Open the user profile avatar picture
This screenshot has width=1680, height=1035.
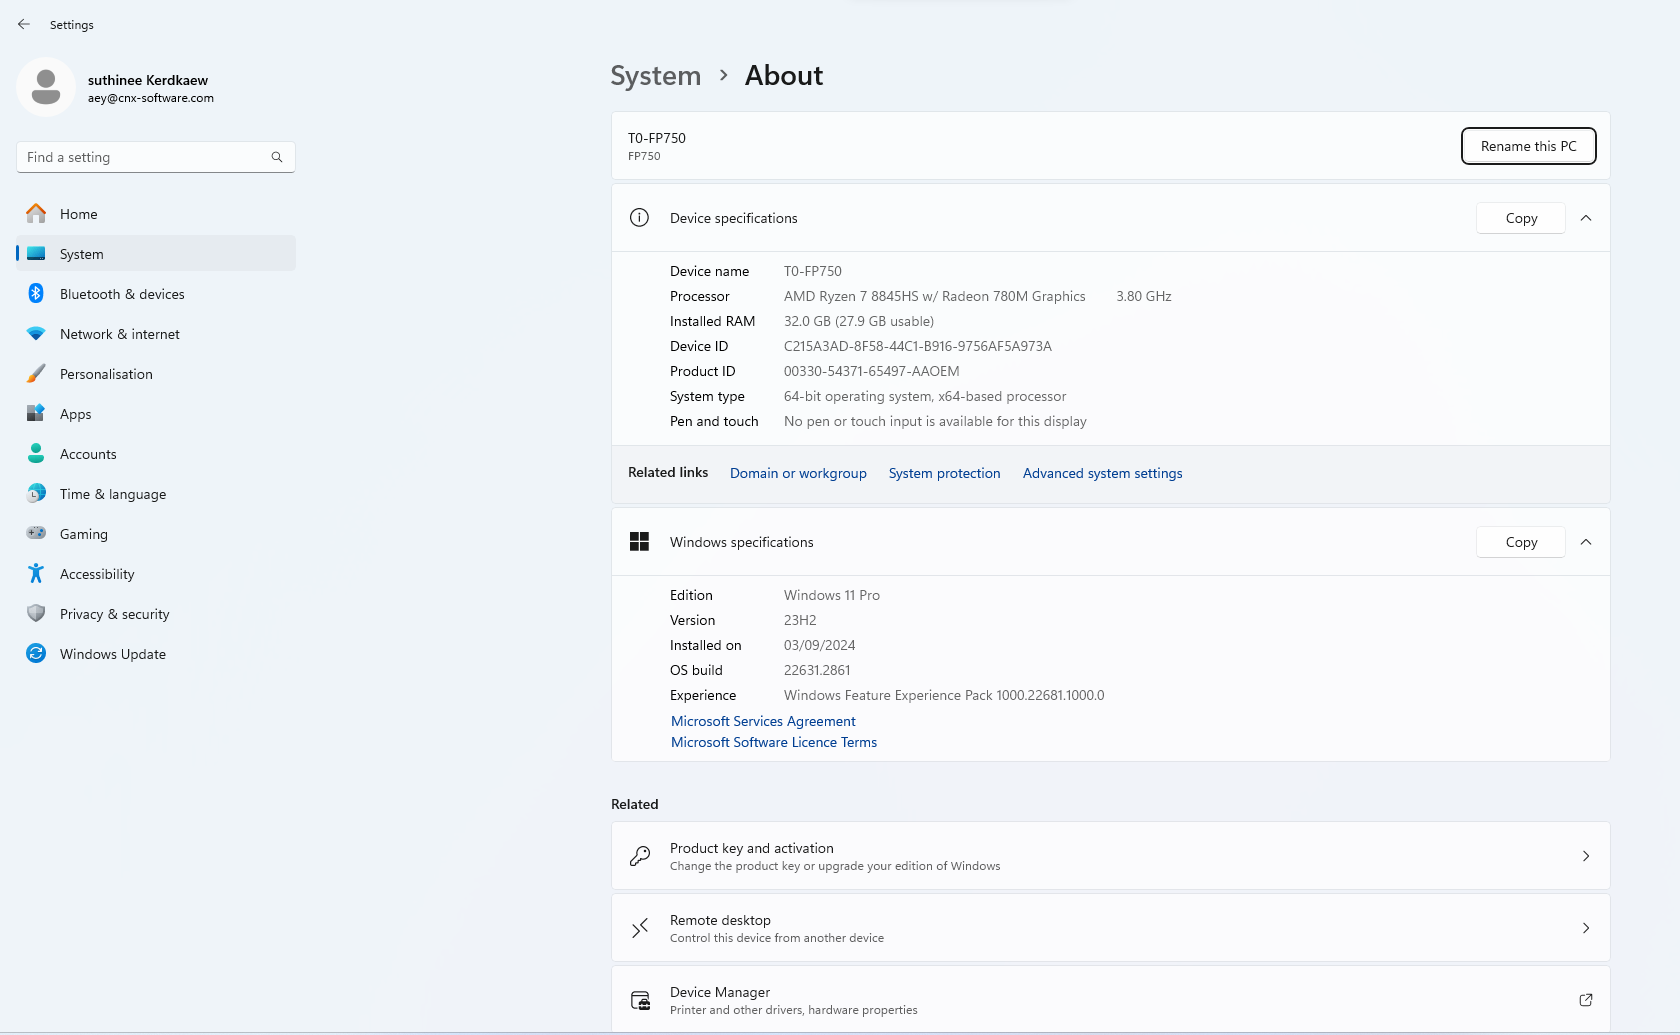(46, 87)
